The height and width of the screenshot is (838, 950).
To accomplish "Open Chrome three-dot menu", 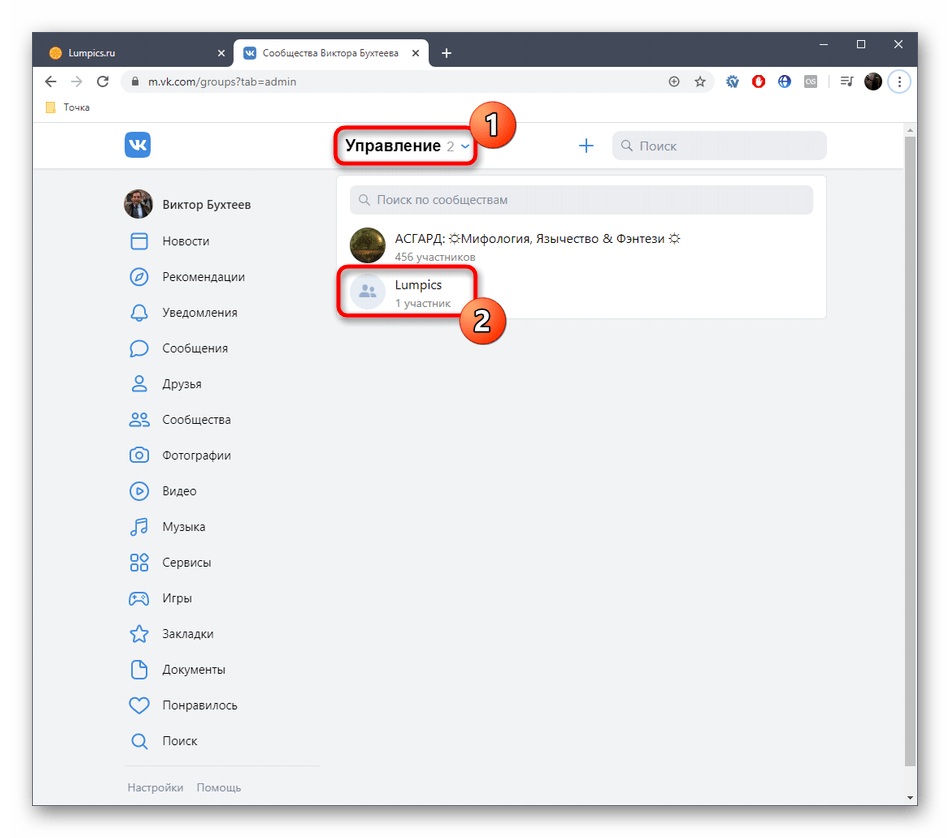I will [x=900, y=81].
